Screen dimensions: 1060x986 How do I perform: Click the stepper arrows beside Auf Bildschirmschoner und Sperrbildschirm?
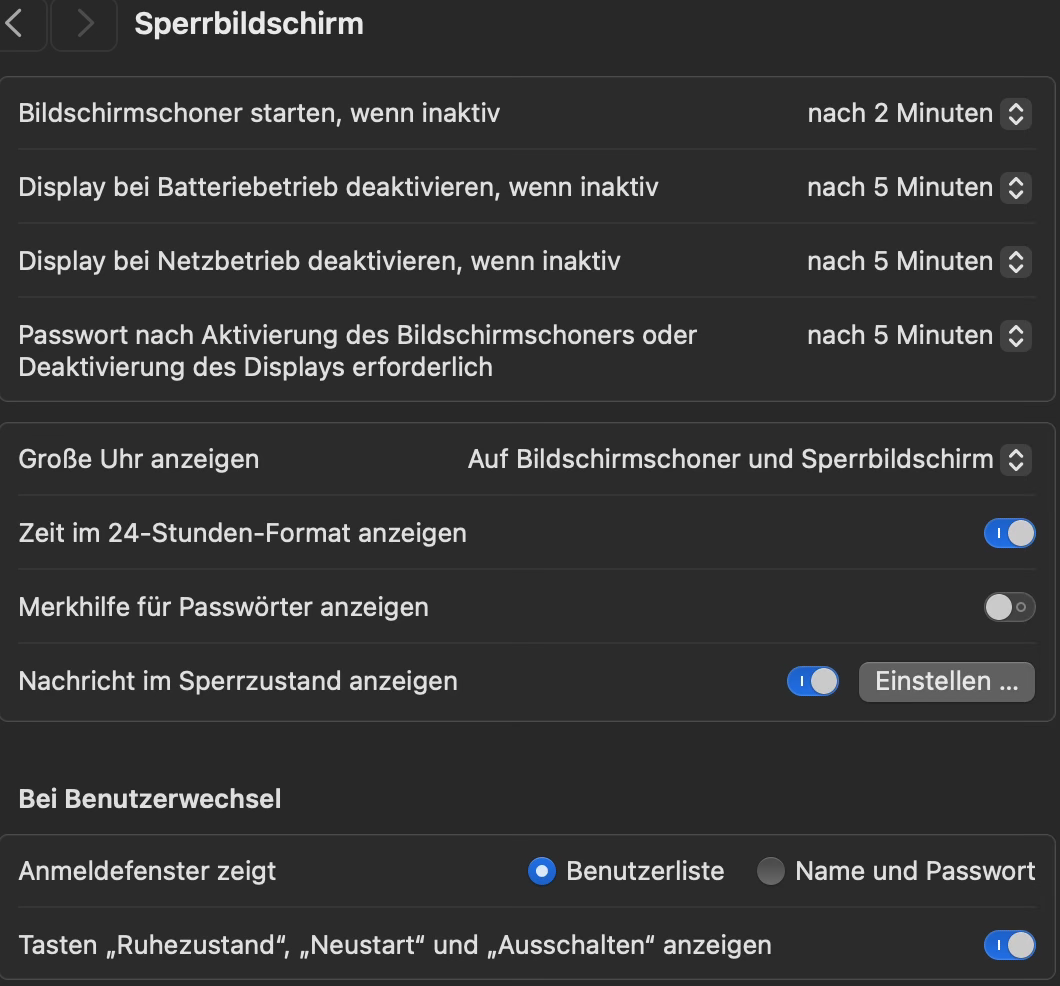tap(1016, 459)
